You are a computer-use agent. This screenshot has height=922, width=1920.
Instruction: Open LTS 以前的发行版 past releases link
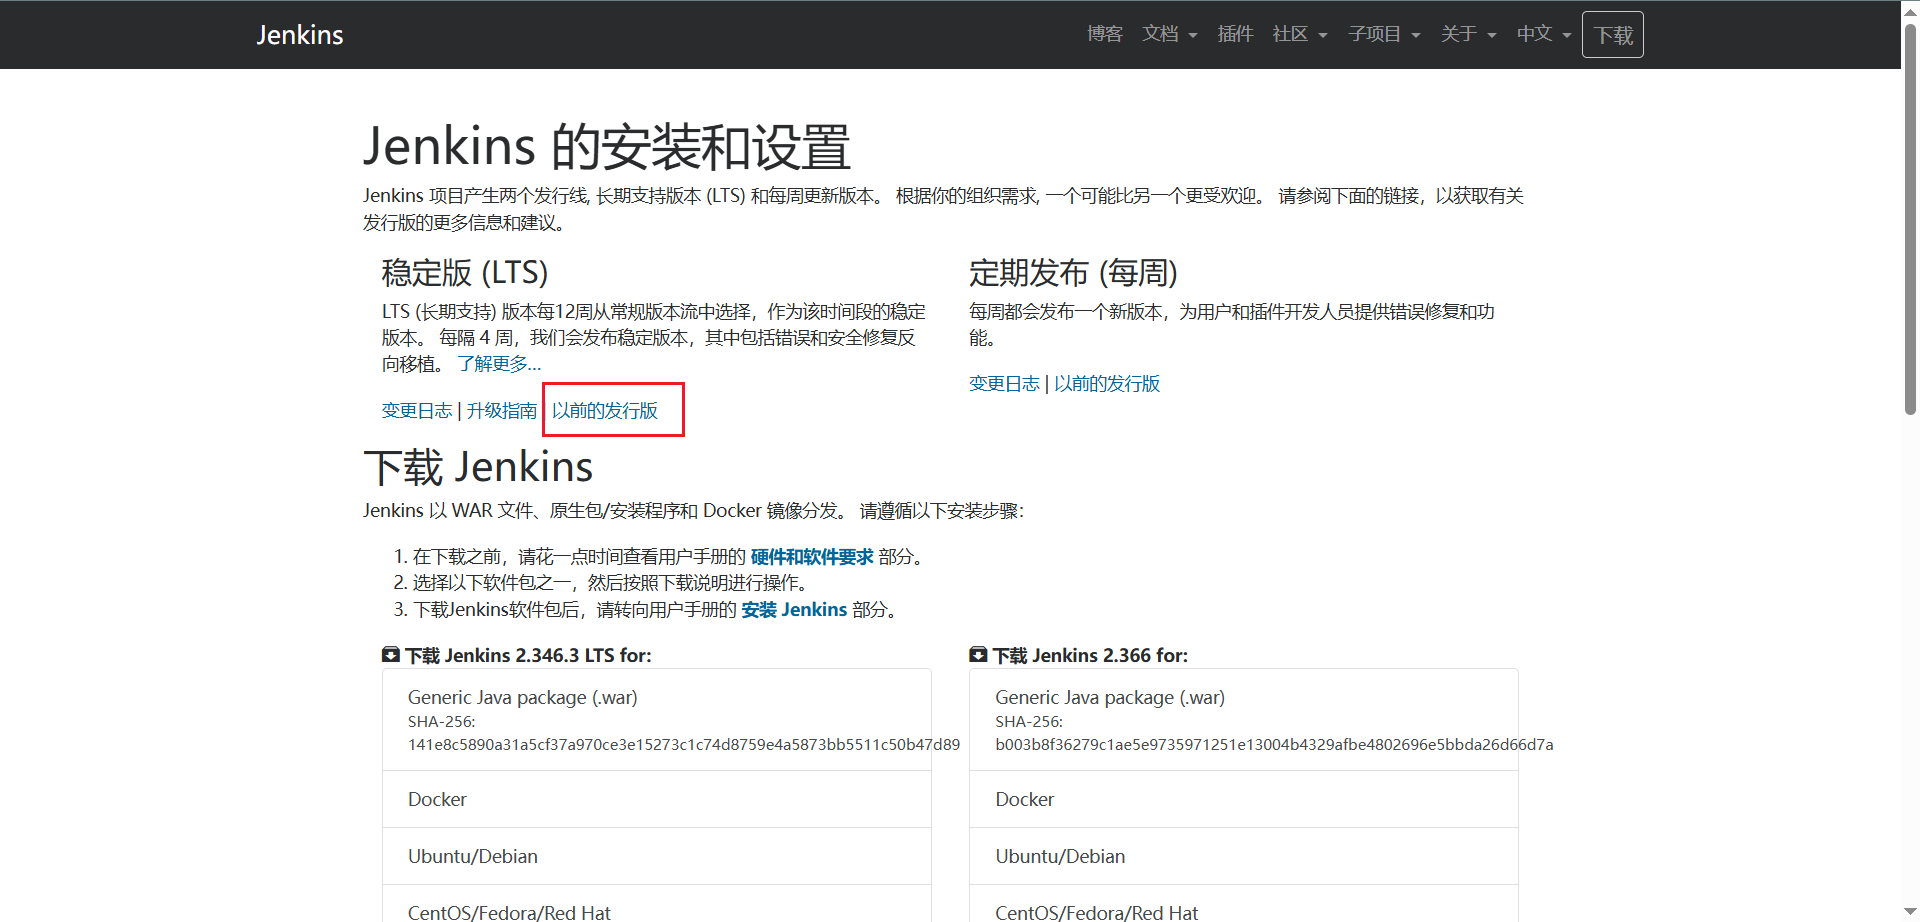605,411
